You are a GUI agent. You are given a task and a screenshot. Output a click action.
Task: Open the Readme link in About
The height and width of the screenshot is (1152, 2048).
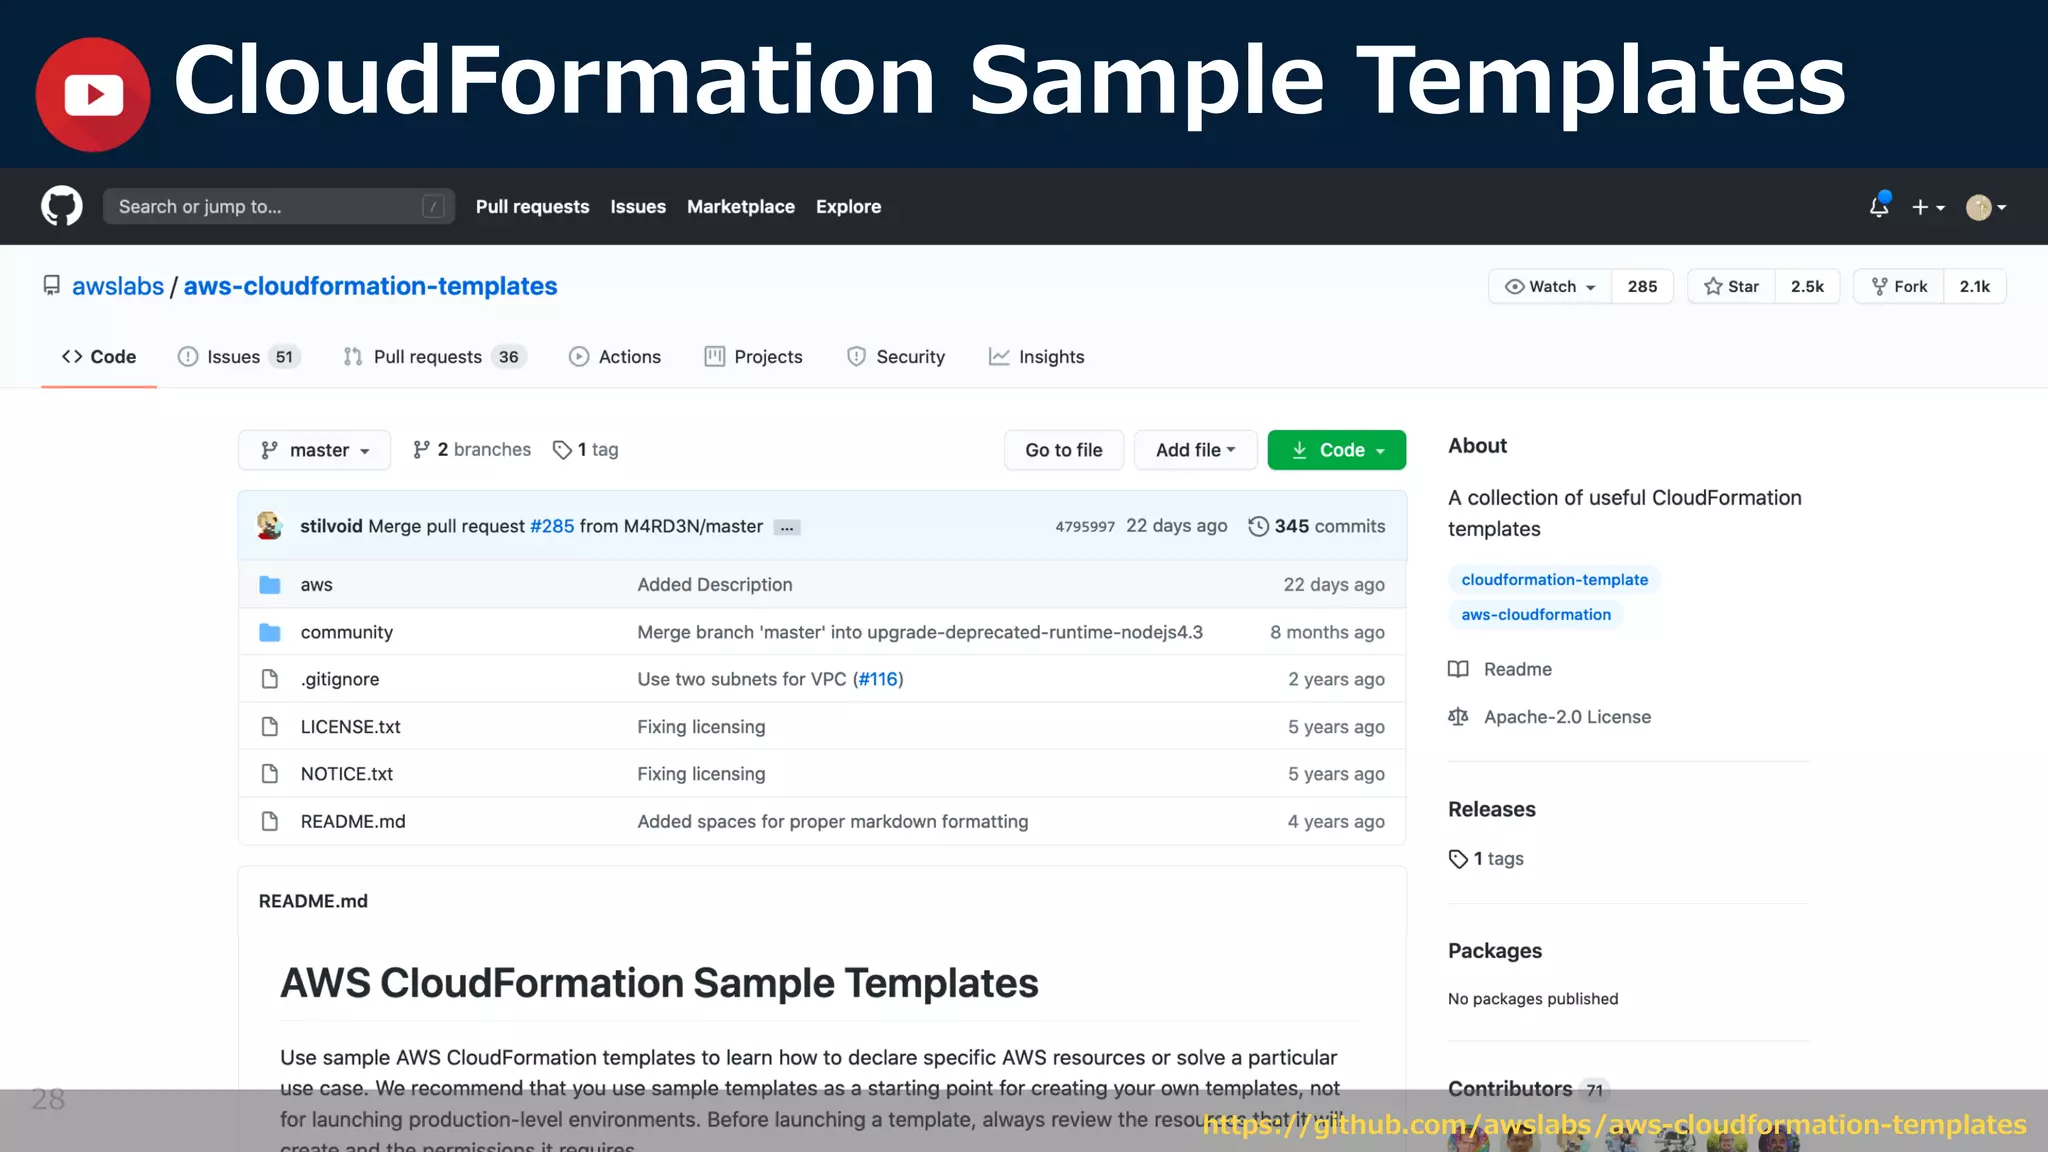point(1500,669)
